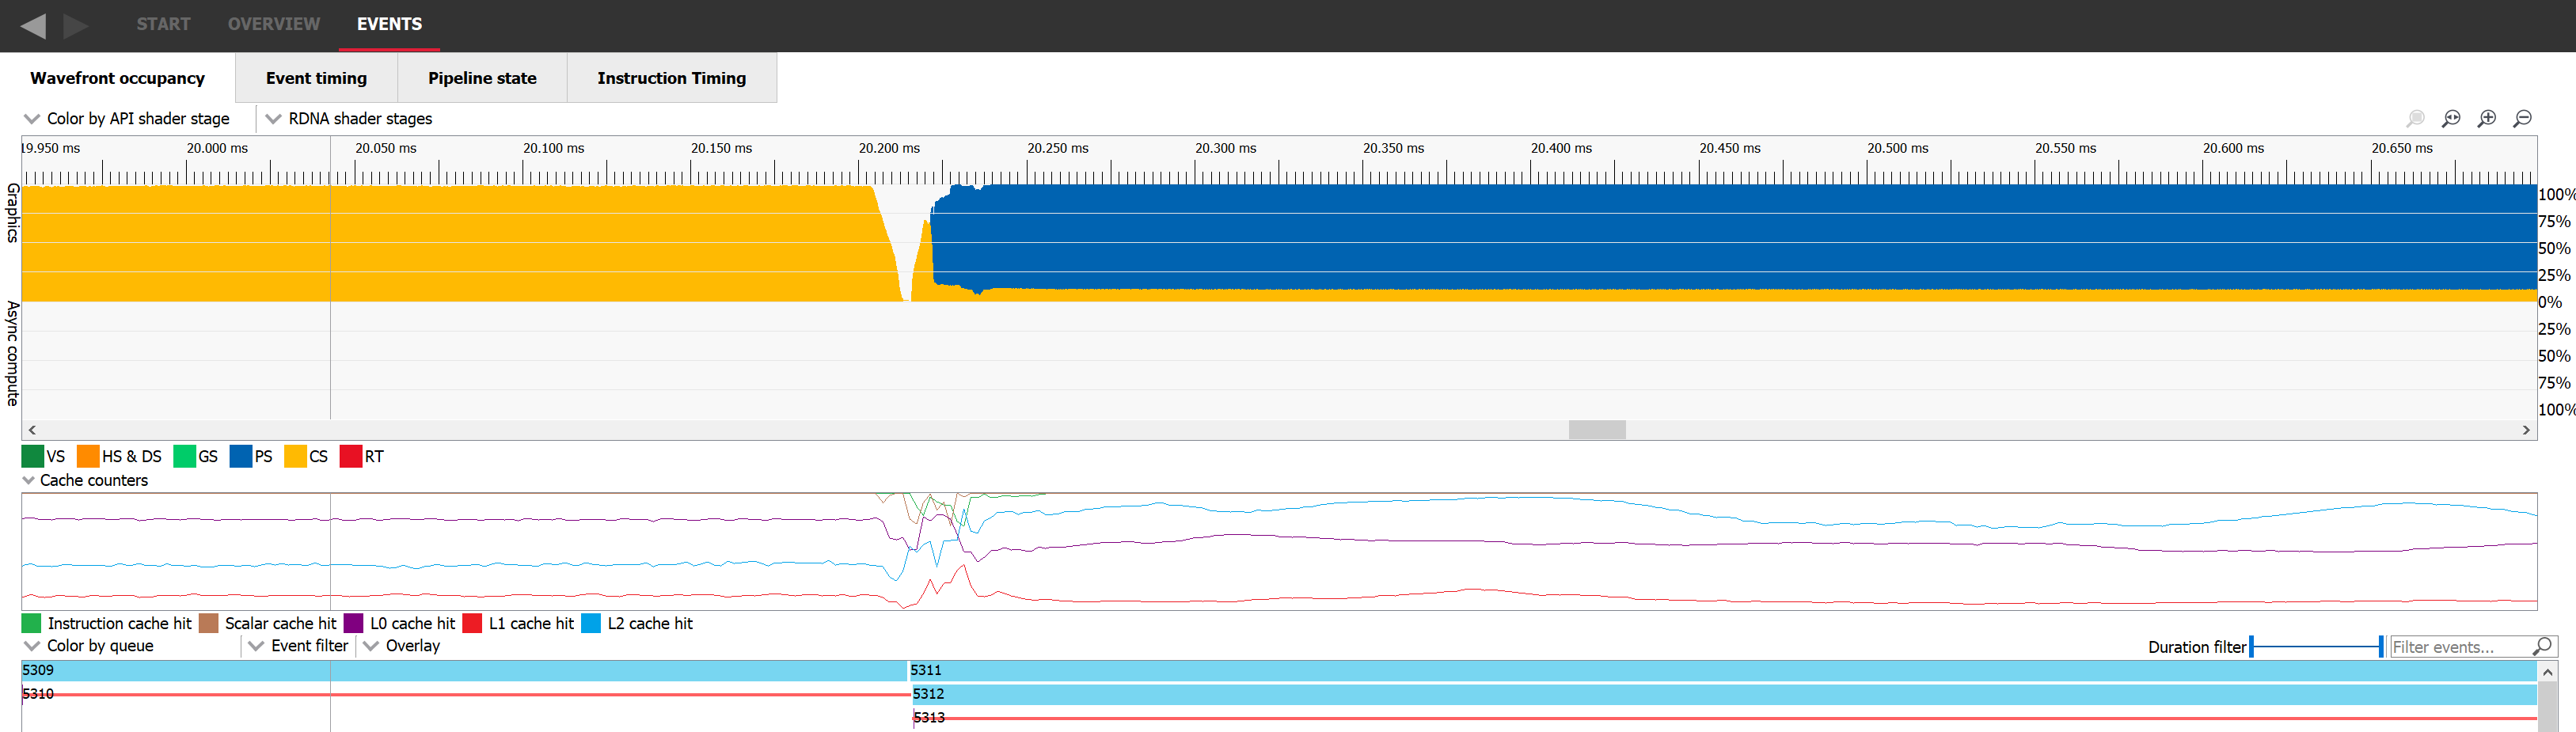The image size is (2576, 732).
Task: Open the OVERVIEW section
Action: coord(273,25)
